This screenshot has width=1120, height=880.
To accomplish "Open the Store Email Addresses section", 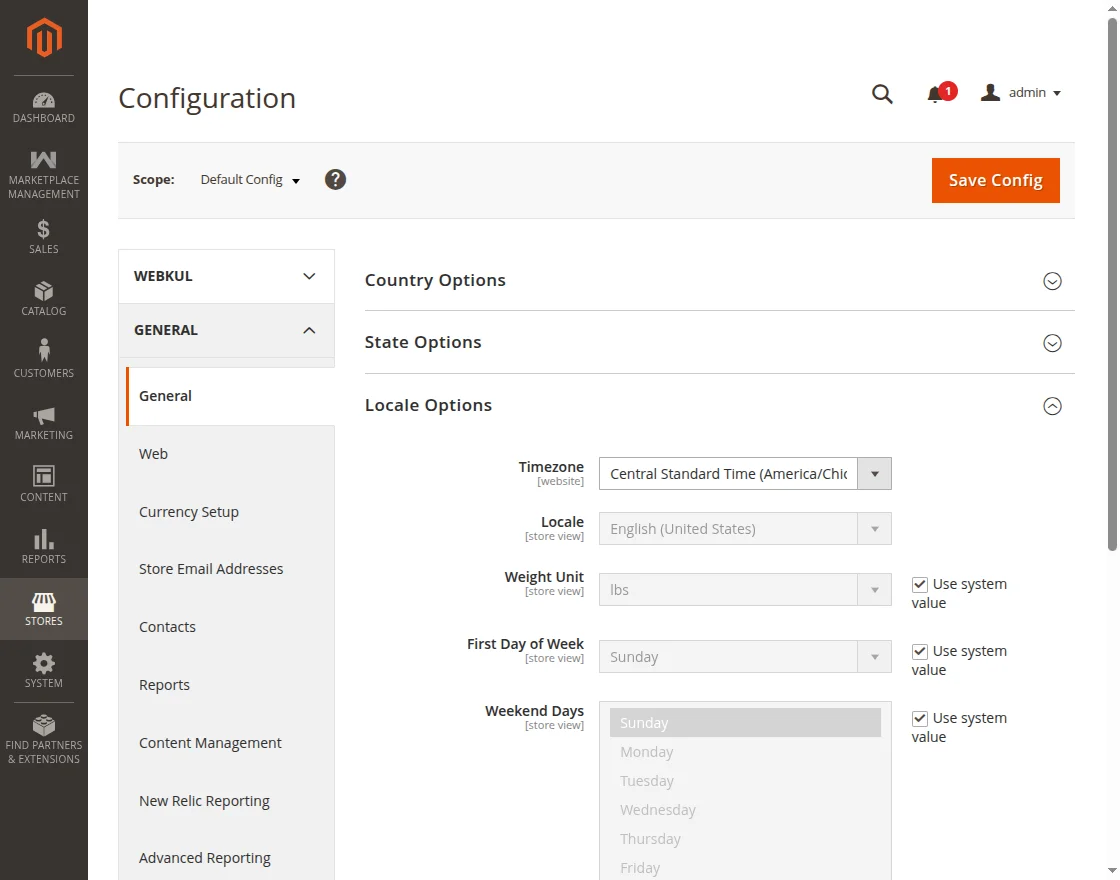I will 211,569.
